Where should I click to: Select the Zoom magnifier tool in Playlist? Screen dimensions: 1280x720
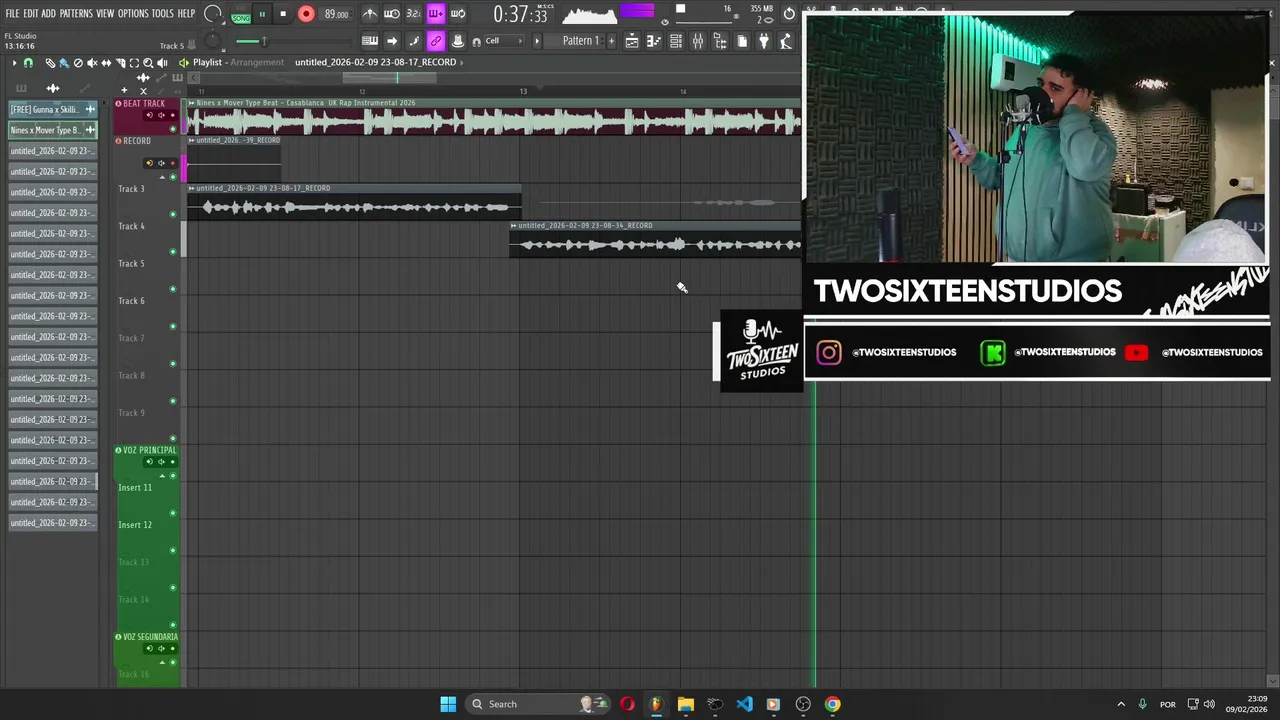tap(148, 63)
